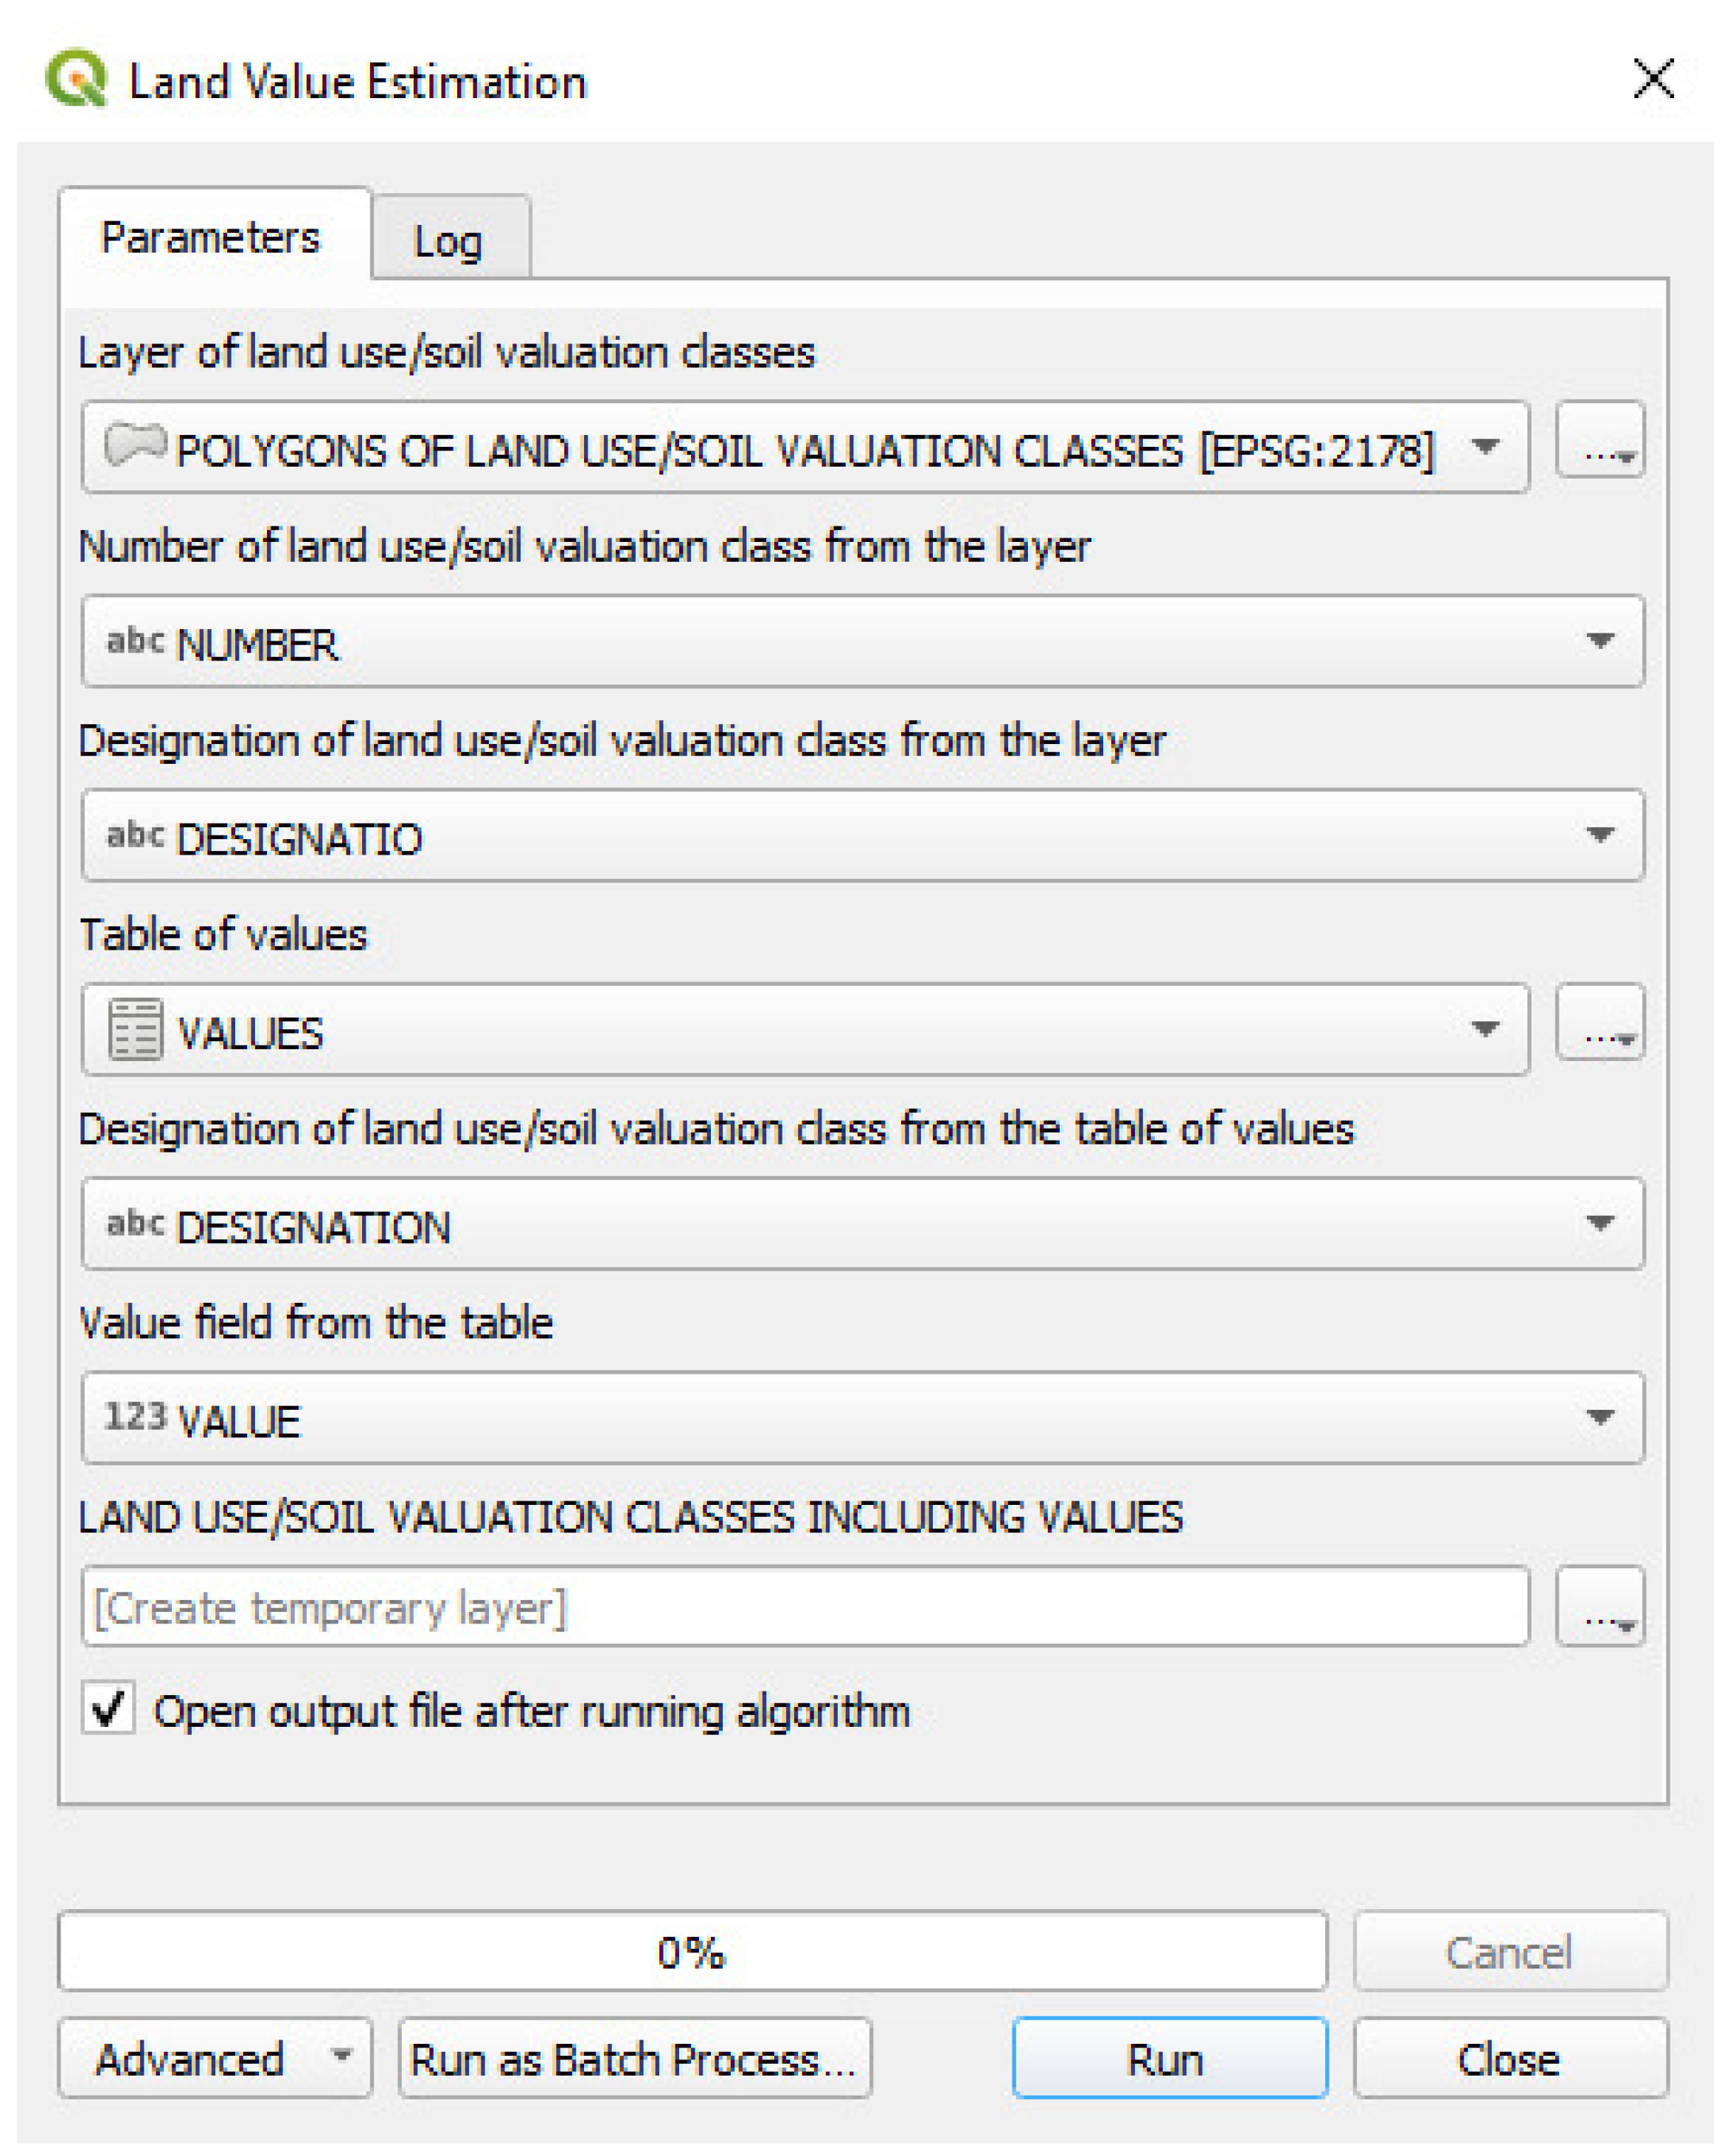This screenshot has width=1730, height=2156.
Task: Click the table icon beside VALUES
Action: click(135, 1029)
